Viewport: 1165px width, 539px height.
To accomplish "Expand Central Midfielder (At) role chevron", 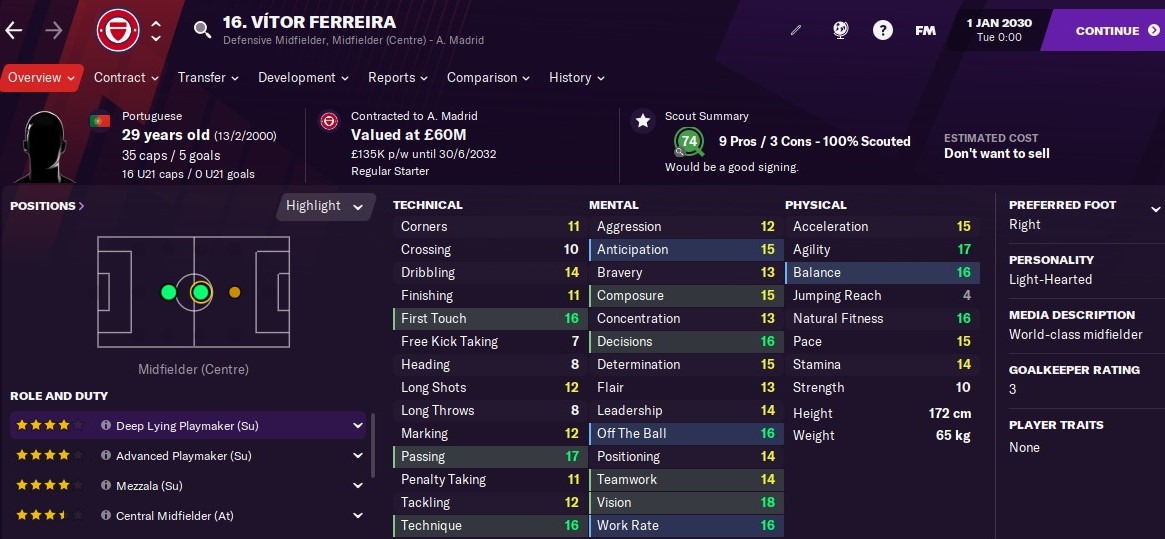I will [358, 515].
